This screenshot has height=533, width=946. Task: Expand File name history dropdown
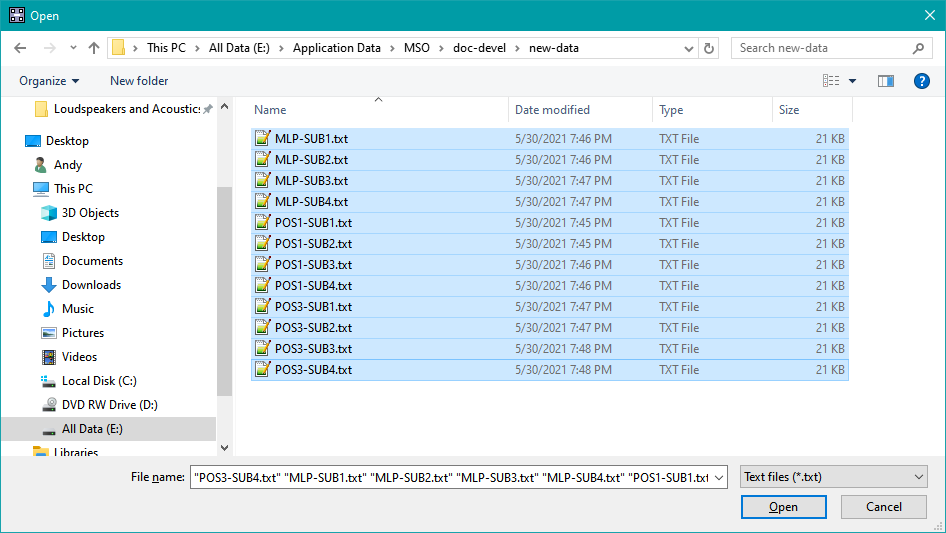click(x=719, y=477)
